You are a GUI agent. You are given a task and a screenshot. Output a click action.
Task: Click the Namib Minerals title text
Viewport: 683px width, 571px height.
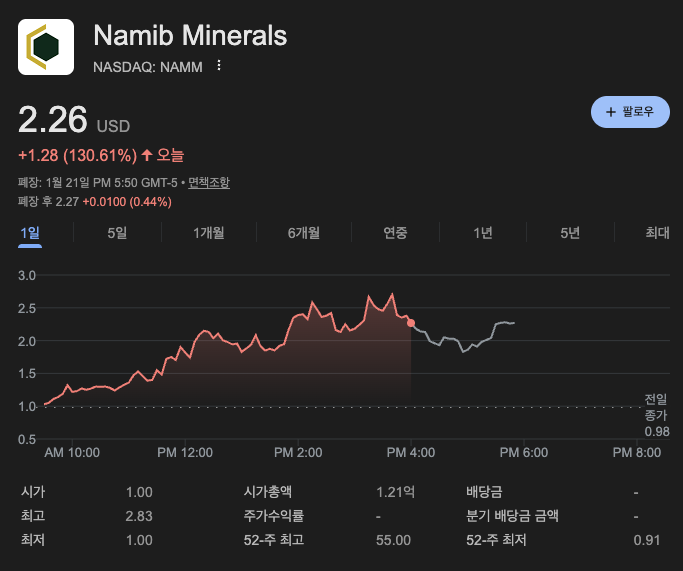coord(190,35)
